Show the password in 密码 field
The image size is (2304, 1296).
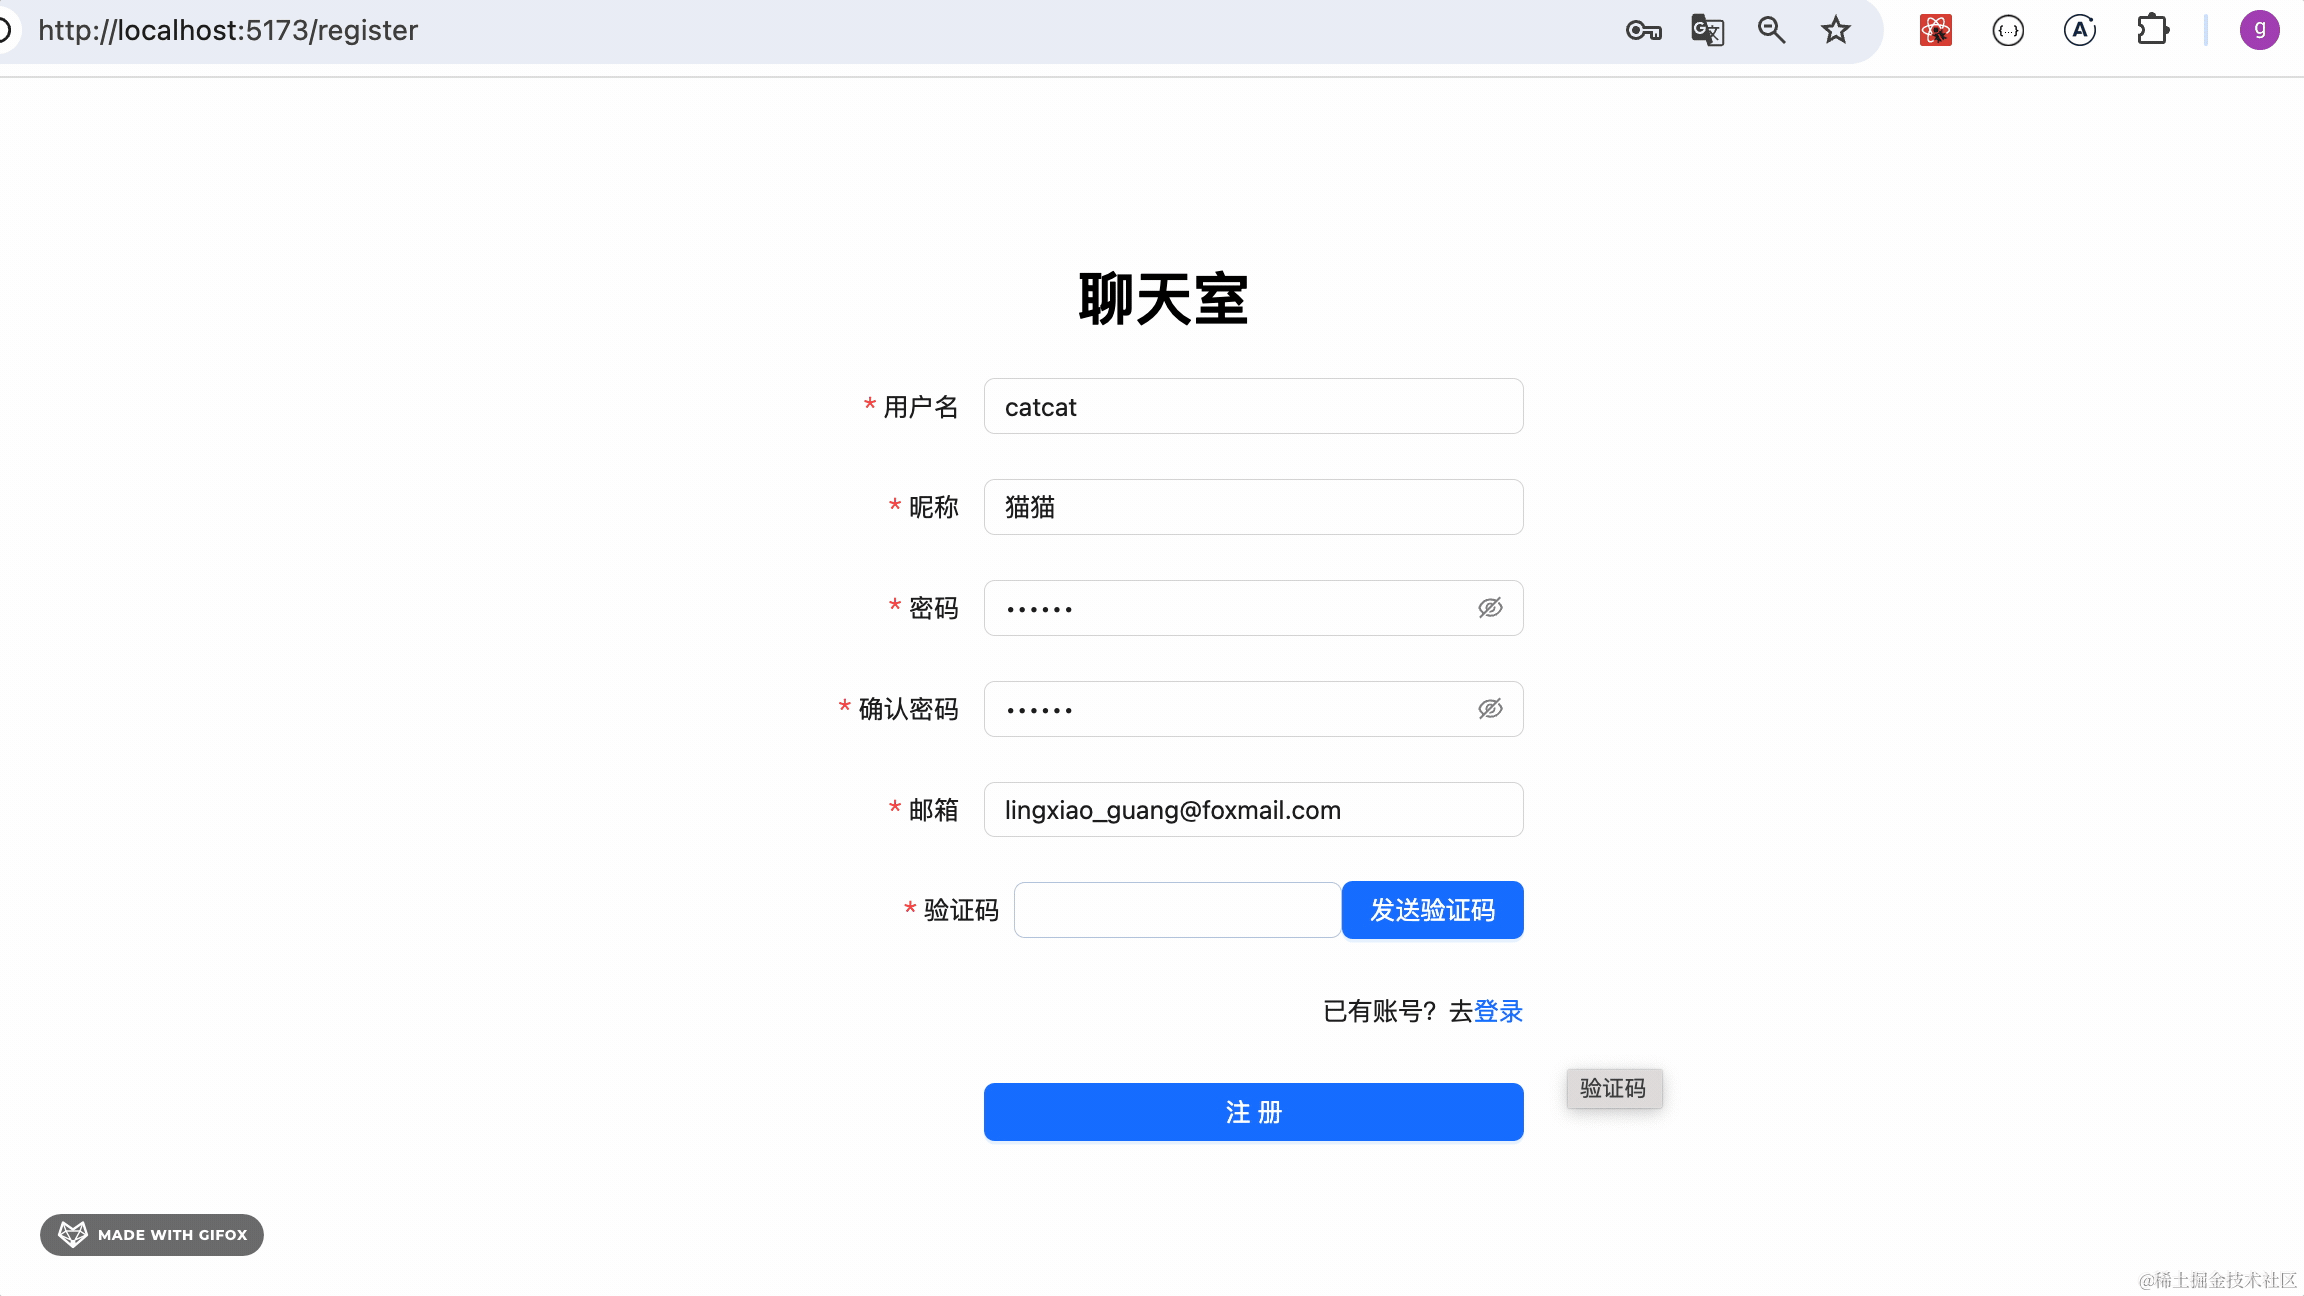1490,608
